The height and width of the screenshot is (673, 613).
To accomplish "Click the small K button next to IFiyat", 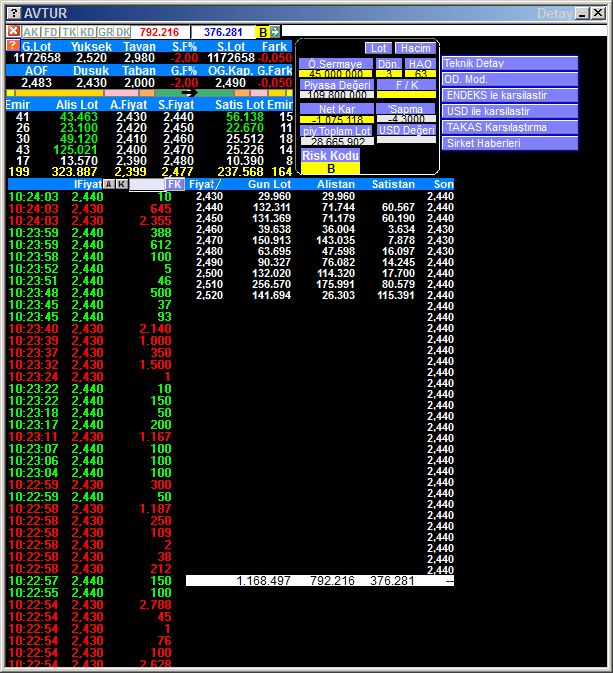I will click(122, 184).
